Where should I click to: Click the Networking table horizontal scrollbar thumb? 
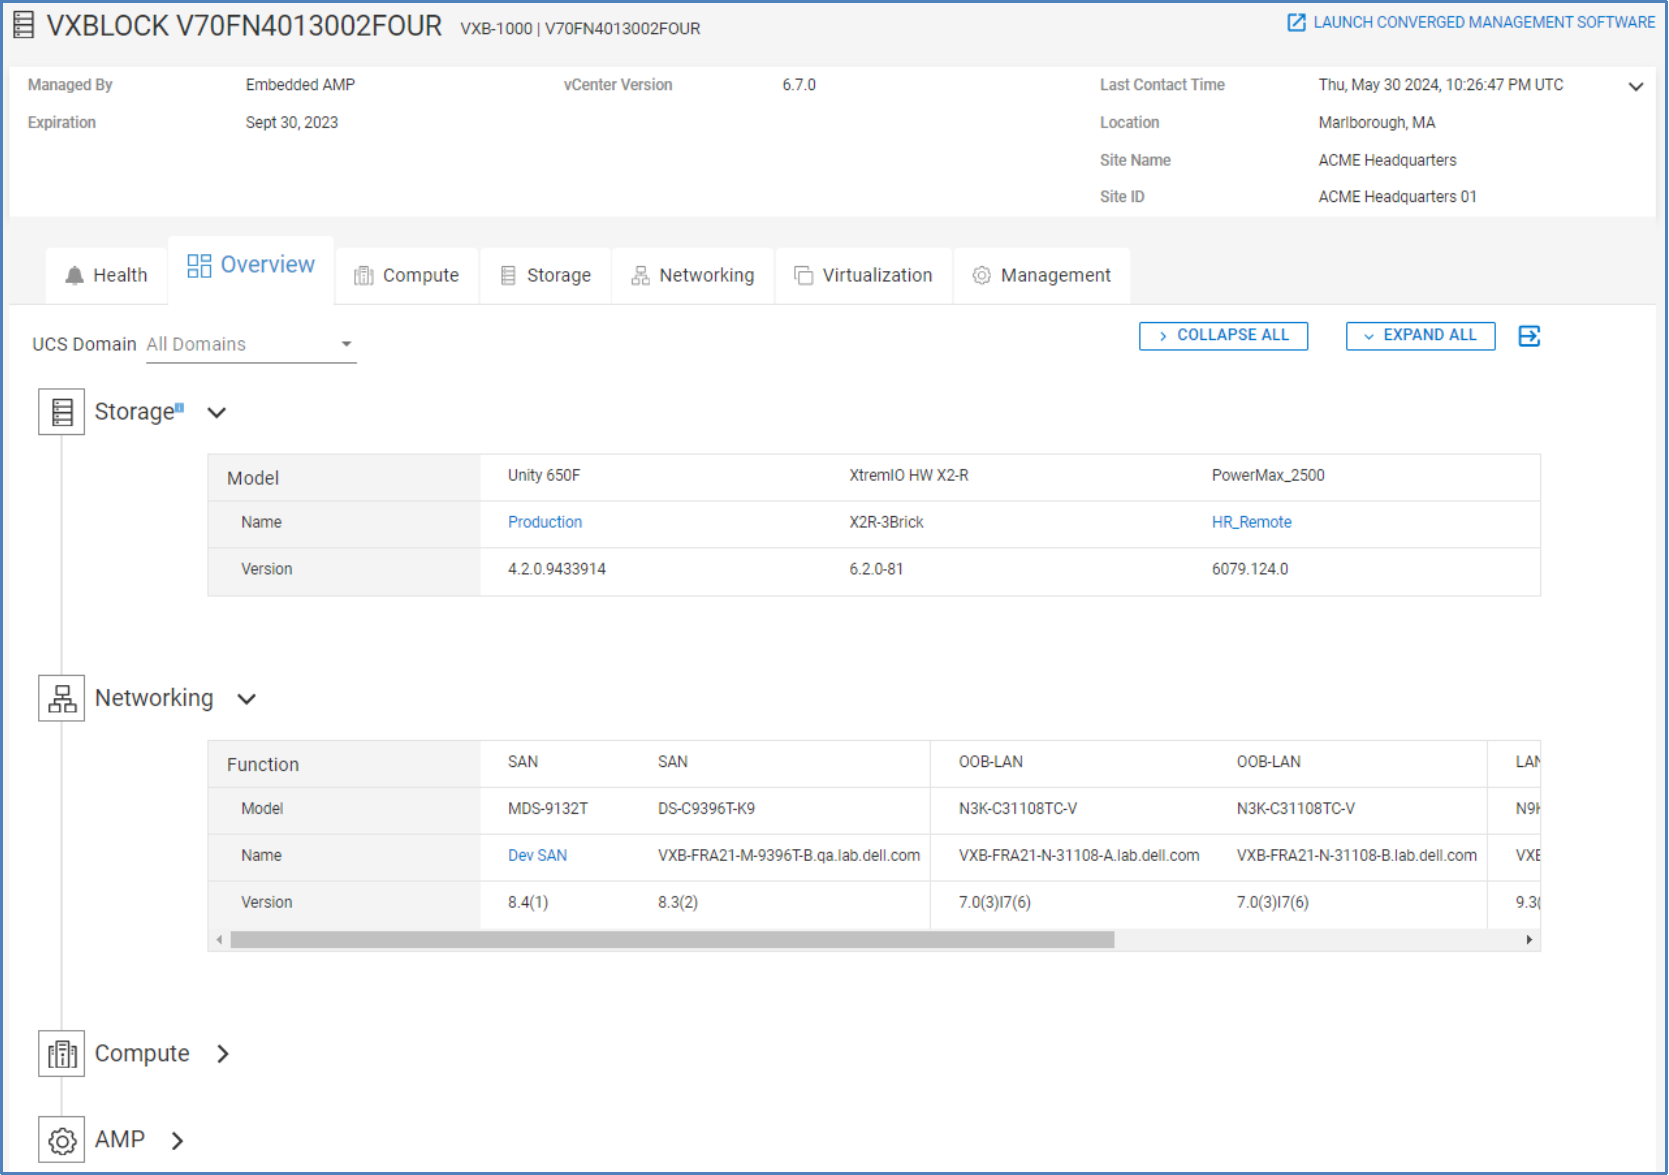[x=672, y=940]
